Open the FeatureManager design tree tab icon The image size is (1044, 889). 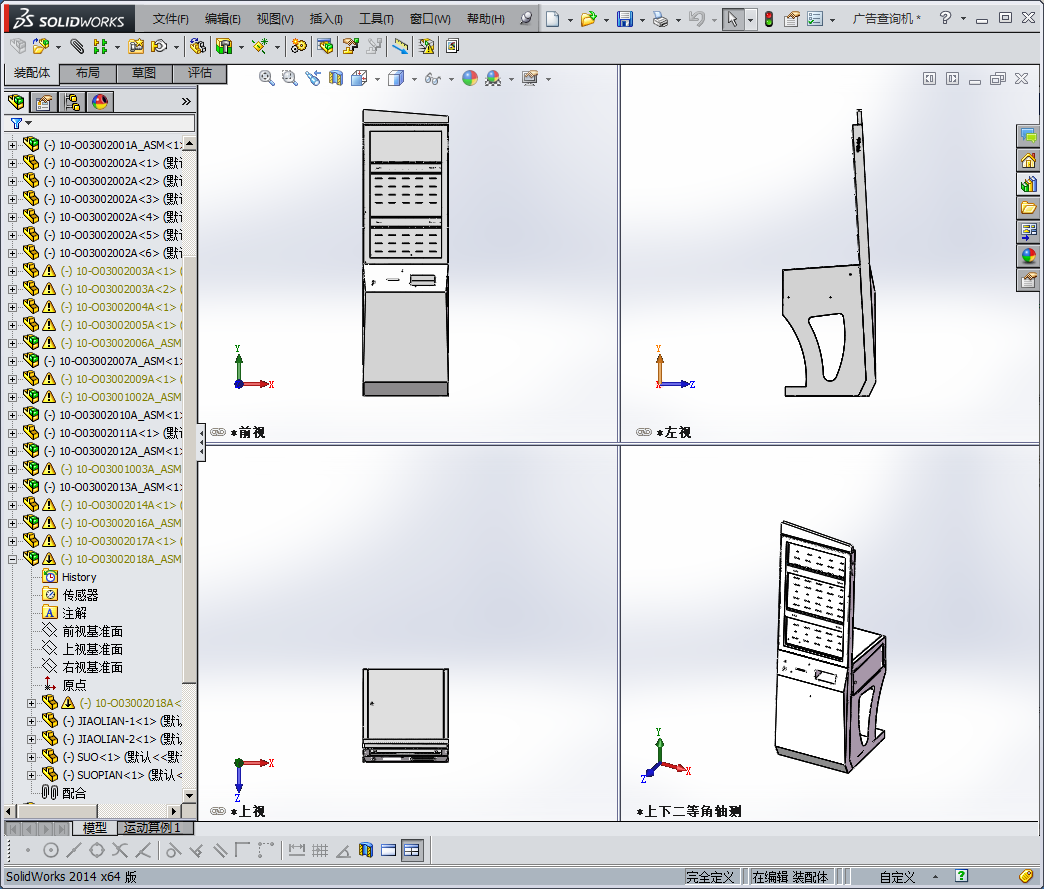point(16,101)
